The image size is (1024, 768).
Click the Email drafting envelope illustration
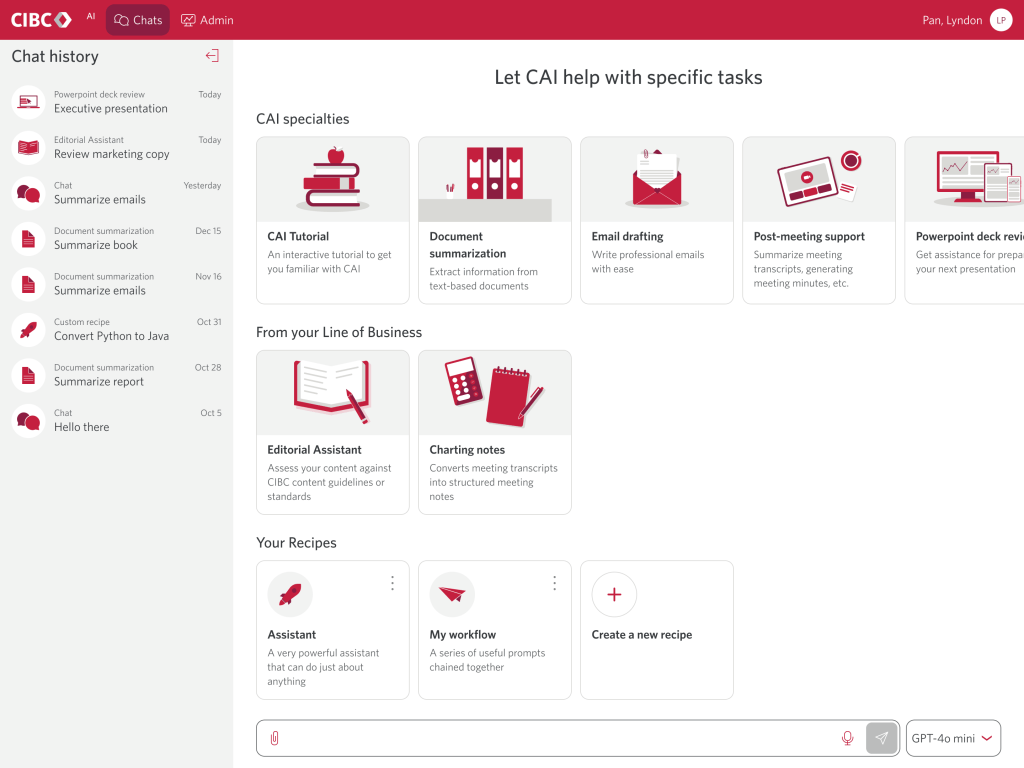pos(657,180)
